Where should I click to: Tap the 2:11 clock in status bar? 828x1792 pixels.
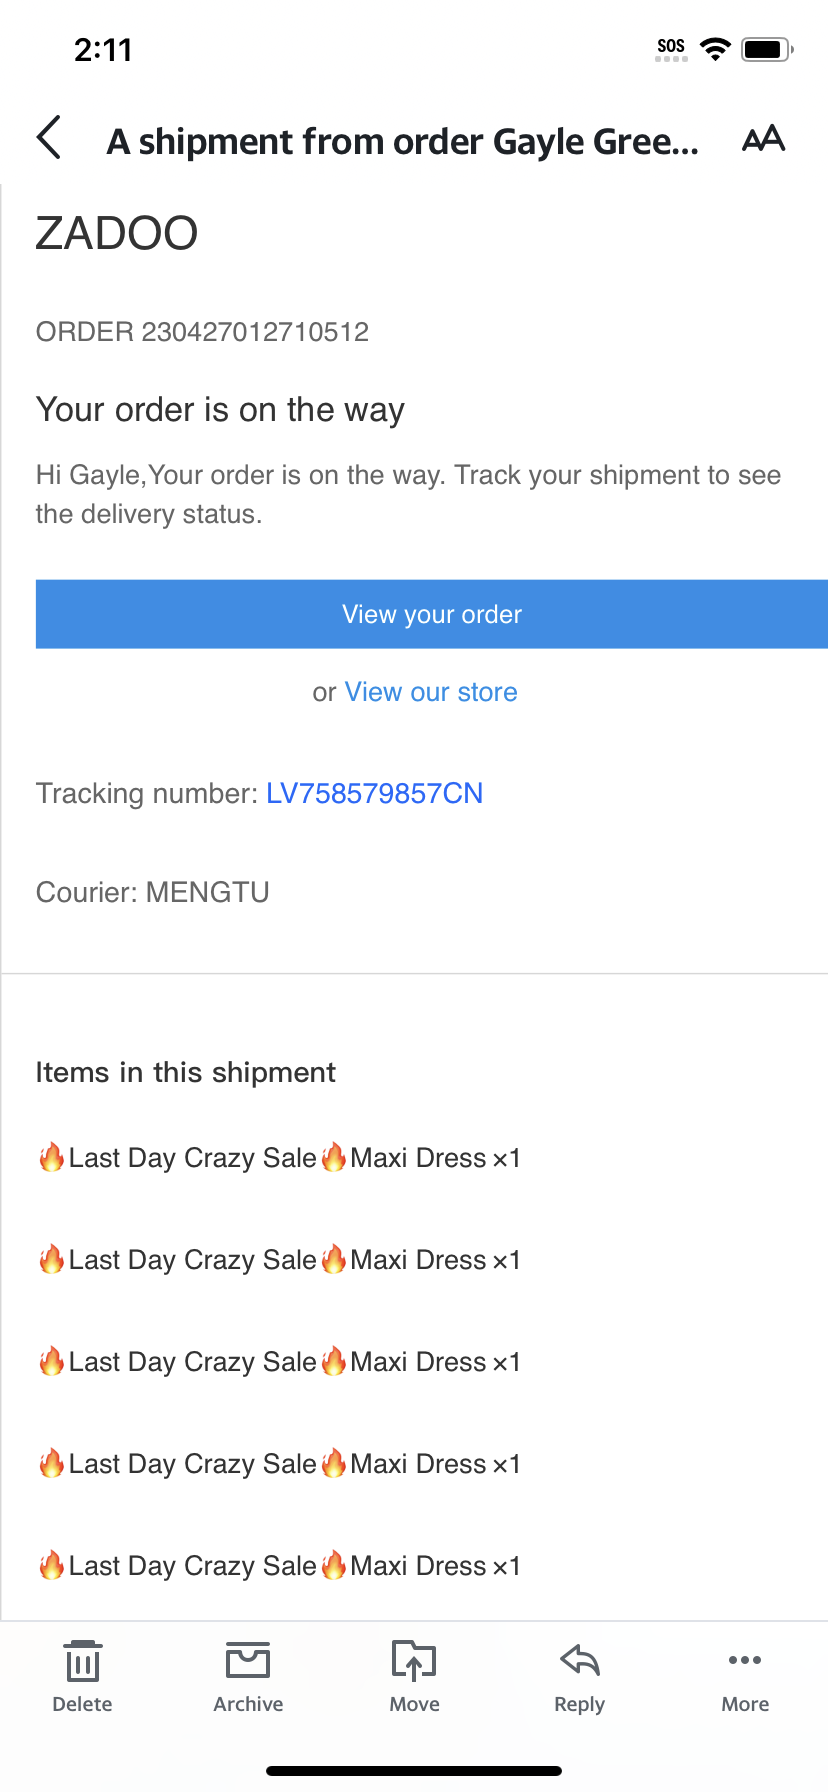103,50
